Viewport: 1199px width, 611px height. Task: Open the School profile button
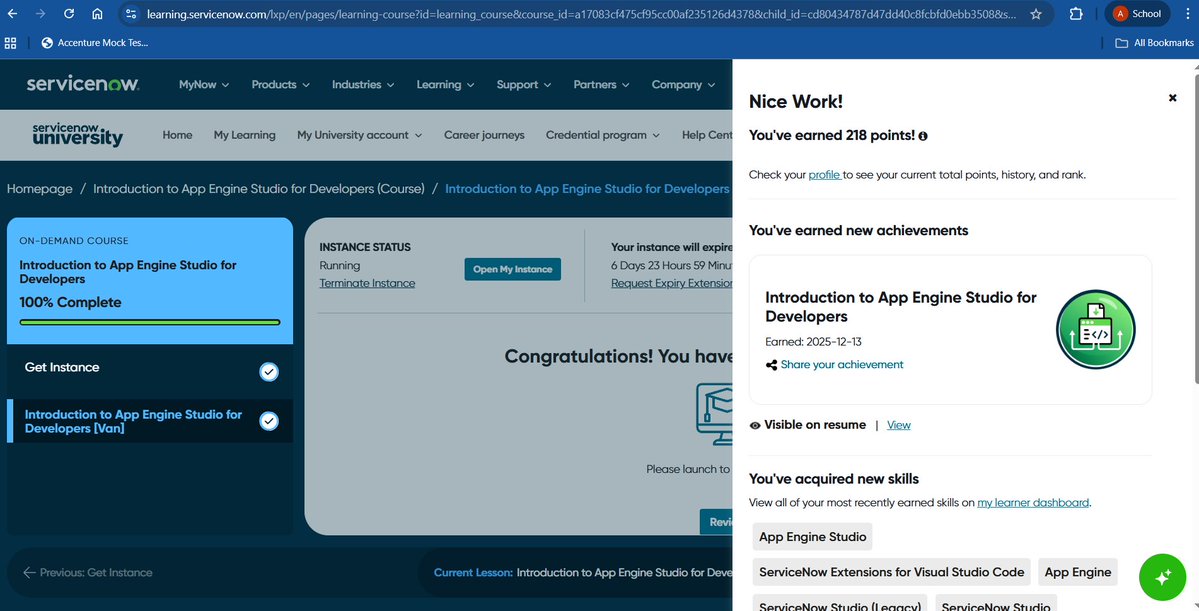(x=1137, y=14)
